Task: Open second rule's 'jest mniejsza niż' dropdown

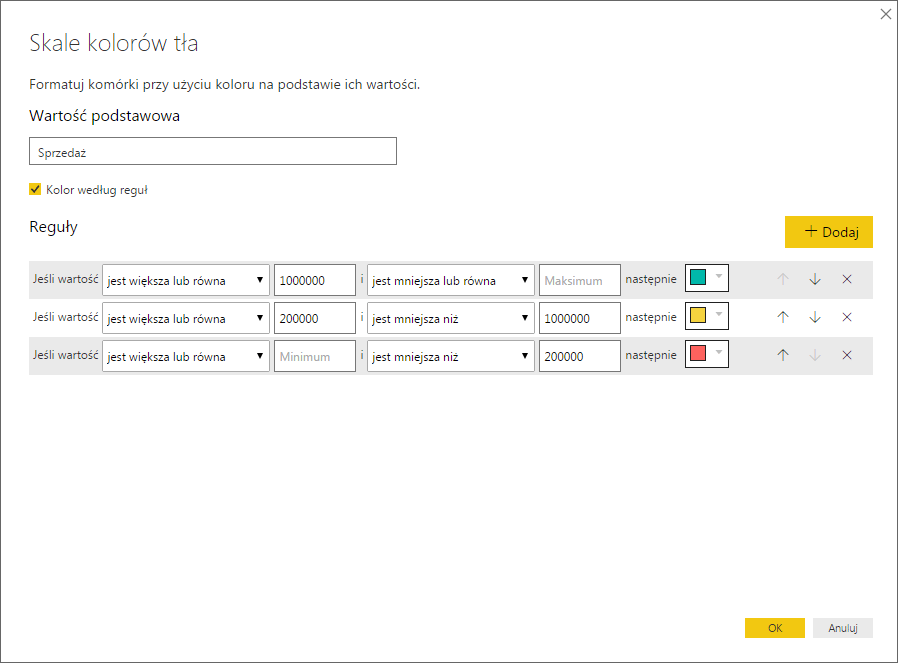Action: coord(450,318)
